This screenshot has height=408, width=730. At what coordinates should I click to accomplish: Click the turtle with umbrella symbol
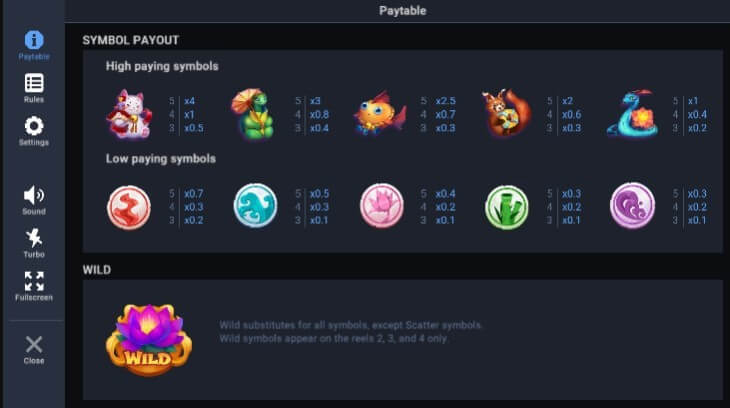pyautogui.click(x=253, y=113)
